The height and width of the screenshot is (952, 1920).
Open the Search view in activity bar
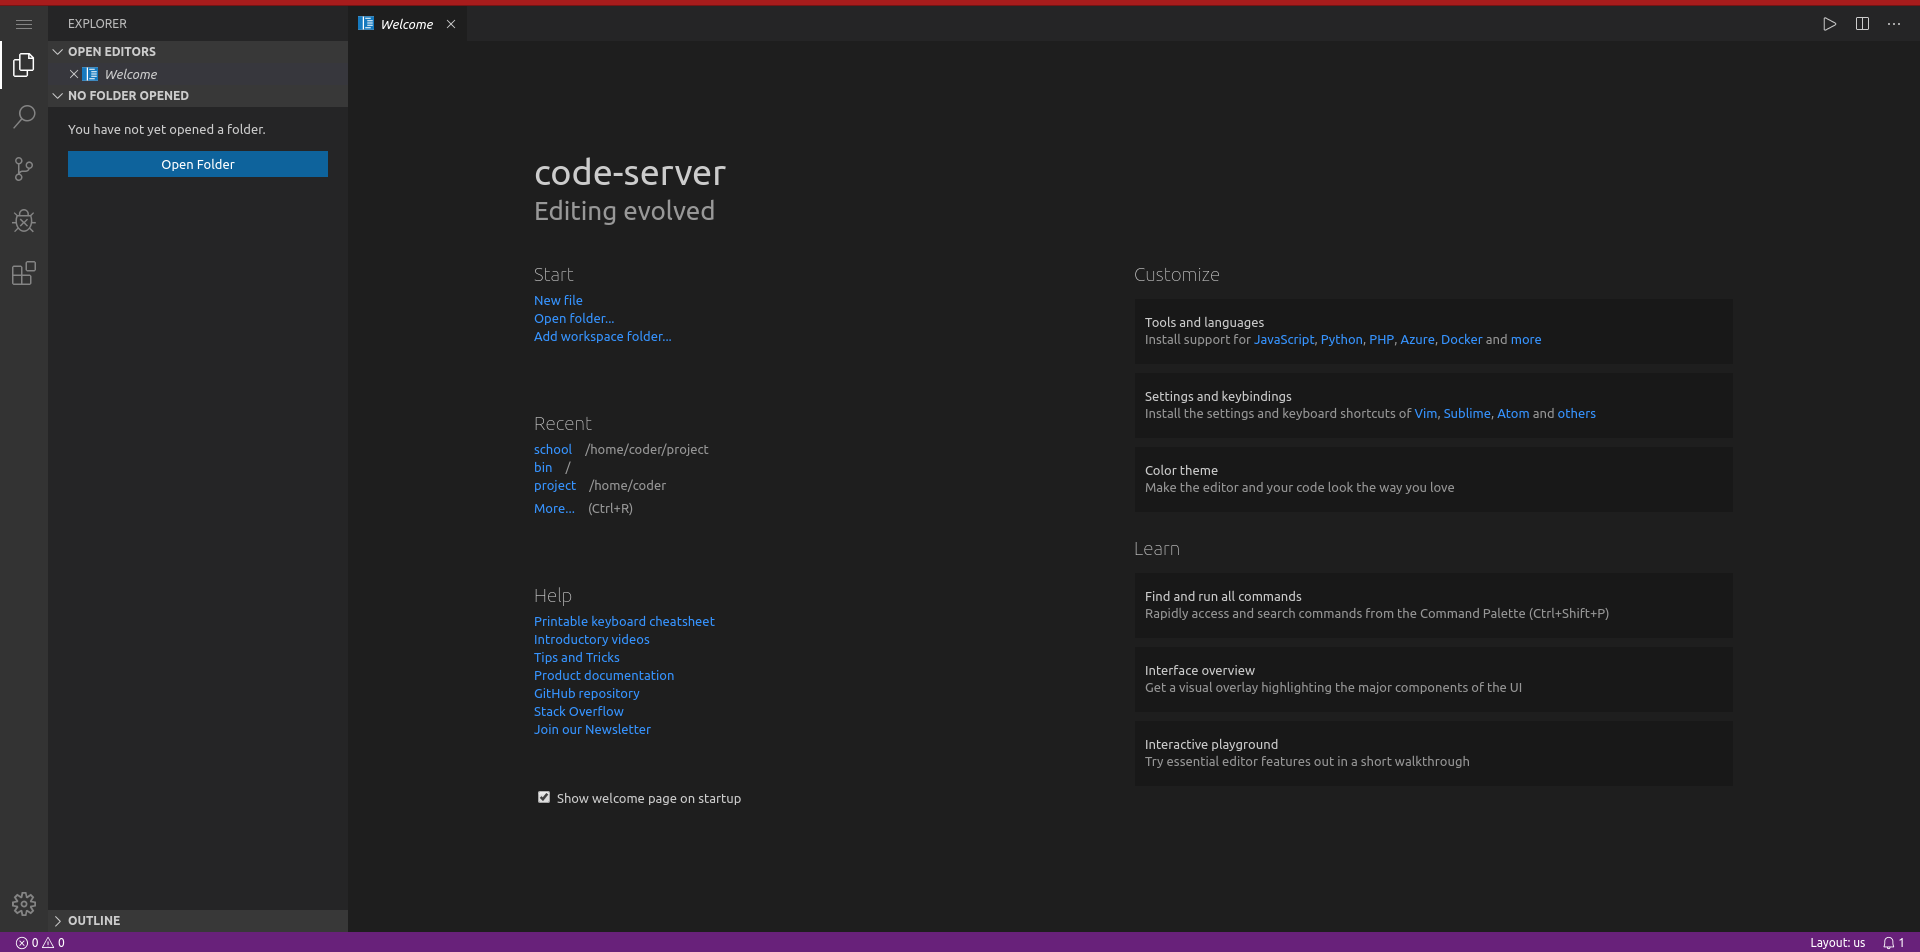coord(24,117)
